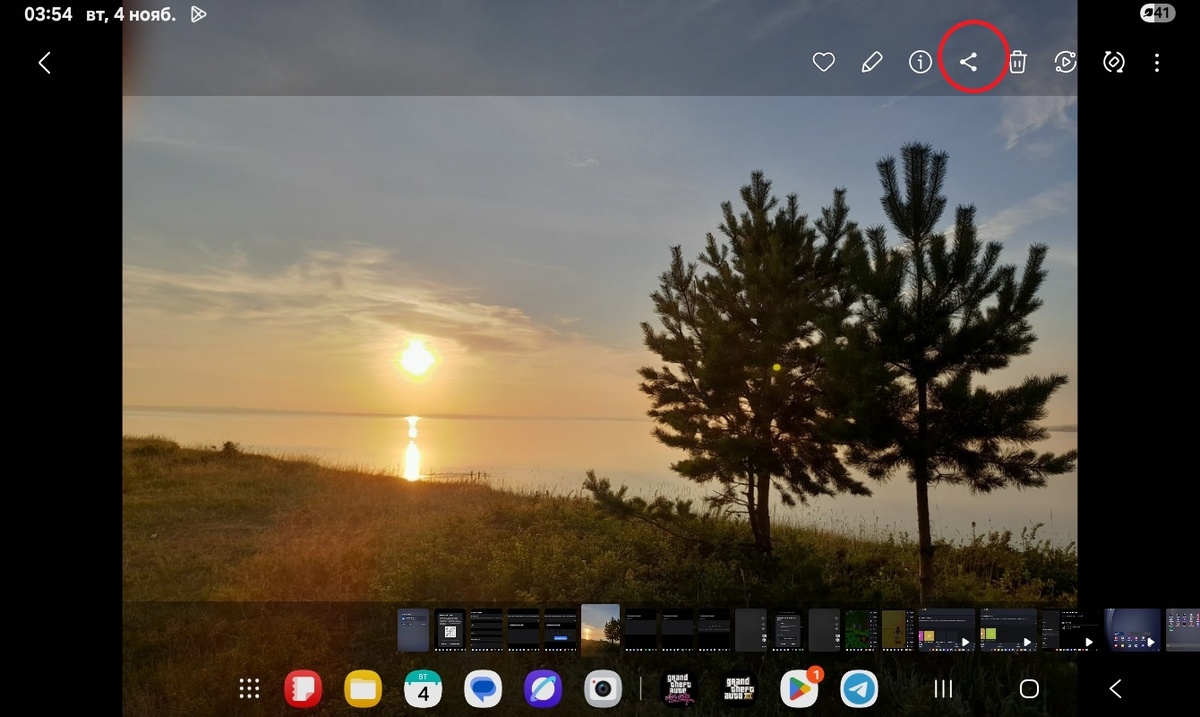Launch the GTA III game icon

pos(740,688)
